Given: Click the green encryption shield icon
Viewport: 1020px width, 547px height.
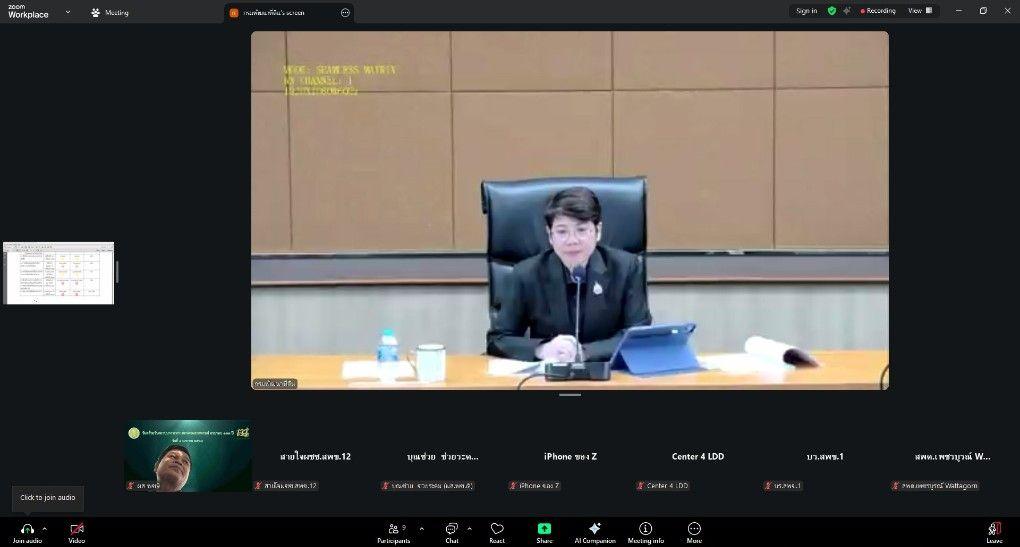Looking at the screenshot, I should [831, 11].
